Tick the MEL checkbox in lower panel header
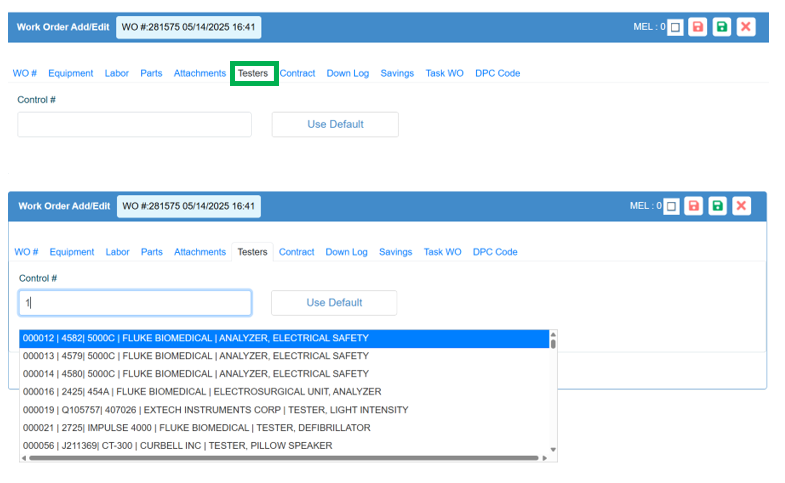Viewport: 785px width, 483px height. 671,206
